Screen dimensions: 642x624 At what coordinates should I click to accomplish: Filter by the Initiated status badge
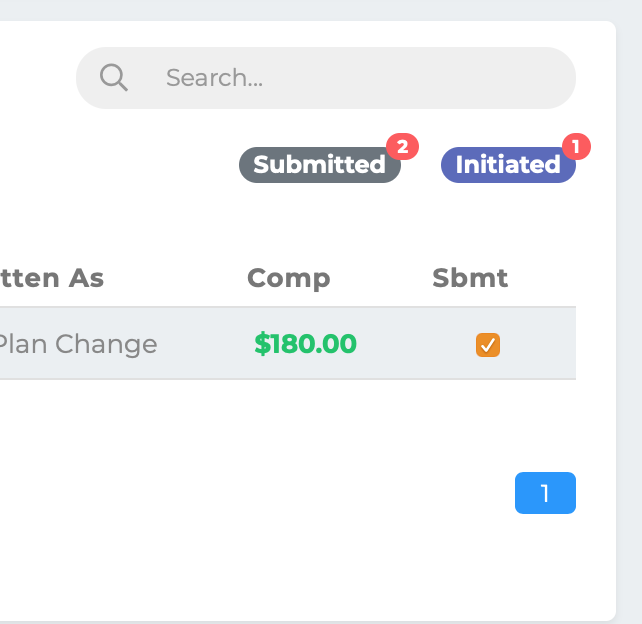pos(508,165)
